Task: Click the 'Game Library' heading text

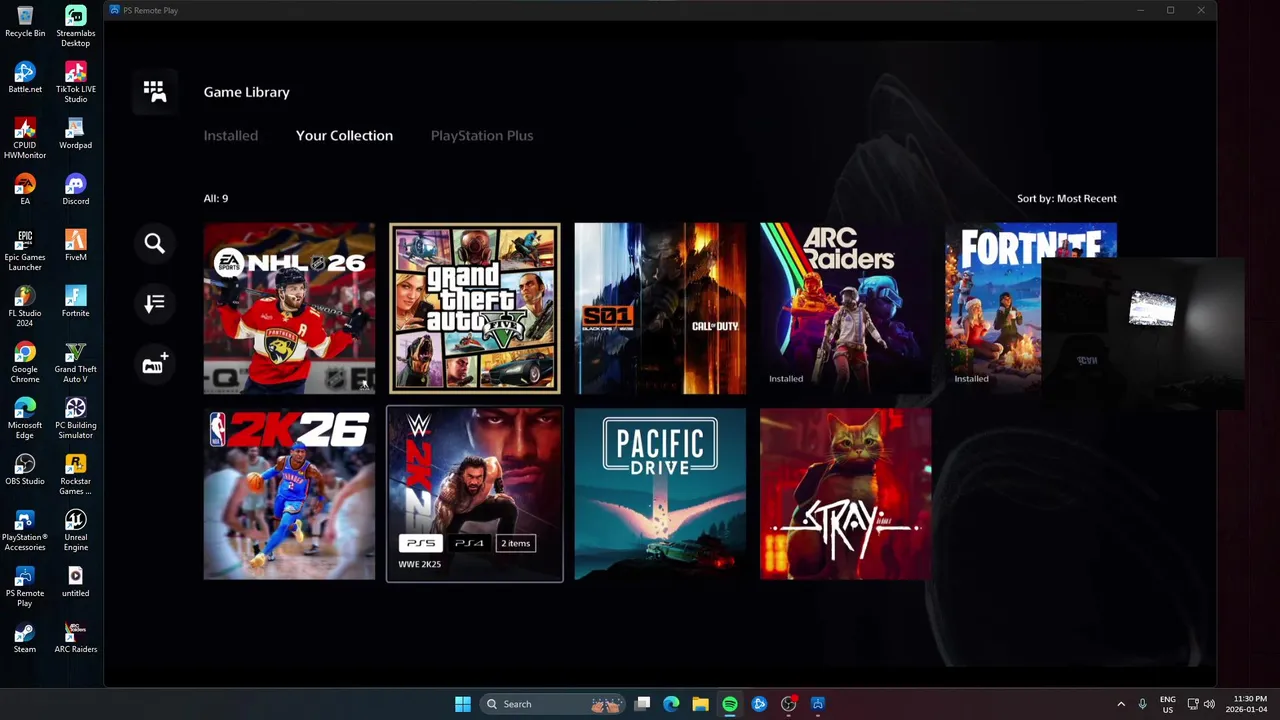Action: coord(247,92)
